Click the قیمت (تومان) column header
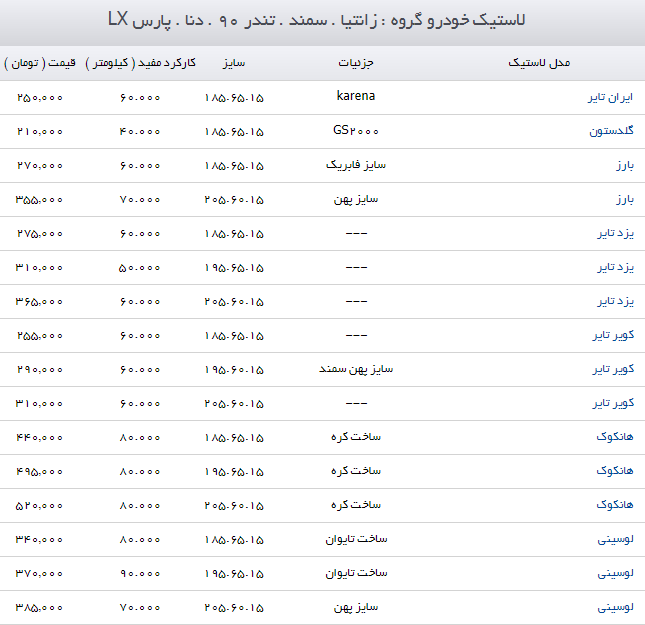The width and height of the screenshot is (645, 625). [x=40, y=63]
